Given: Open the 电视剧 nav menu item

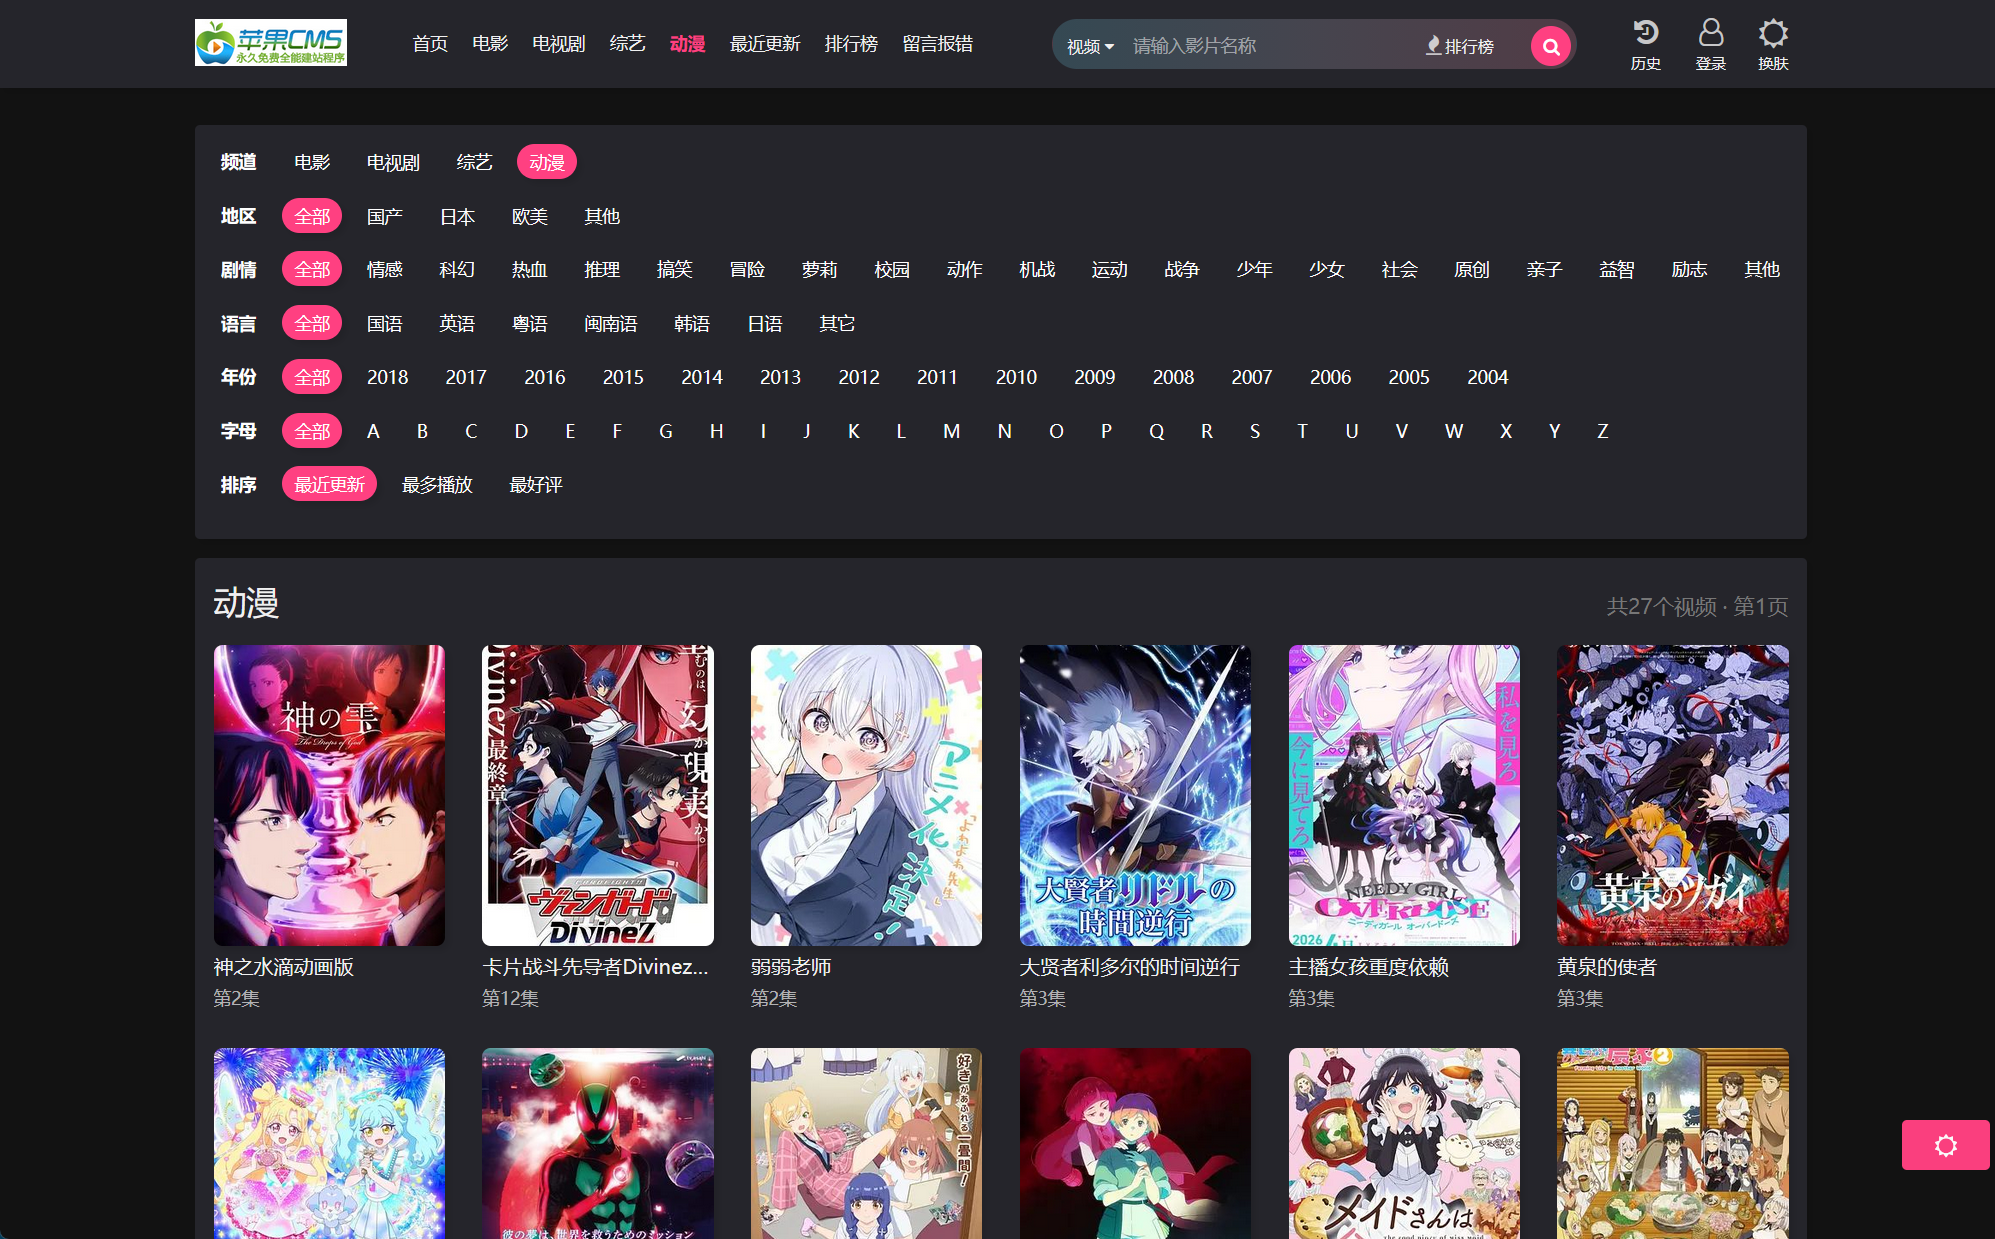Looking at the screenshot, I should click(x=558, y=44).
